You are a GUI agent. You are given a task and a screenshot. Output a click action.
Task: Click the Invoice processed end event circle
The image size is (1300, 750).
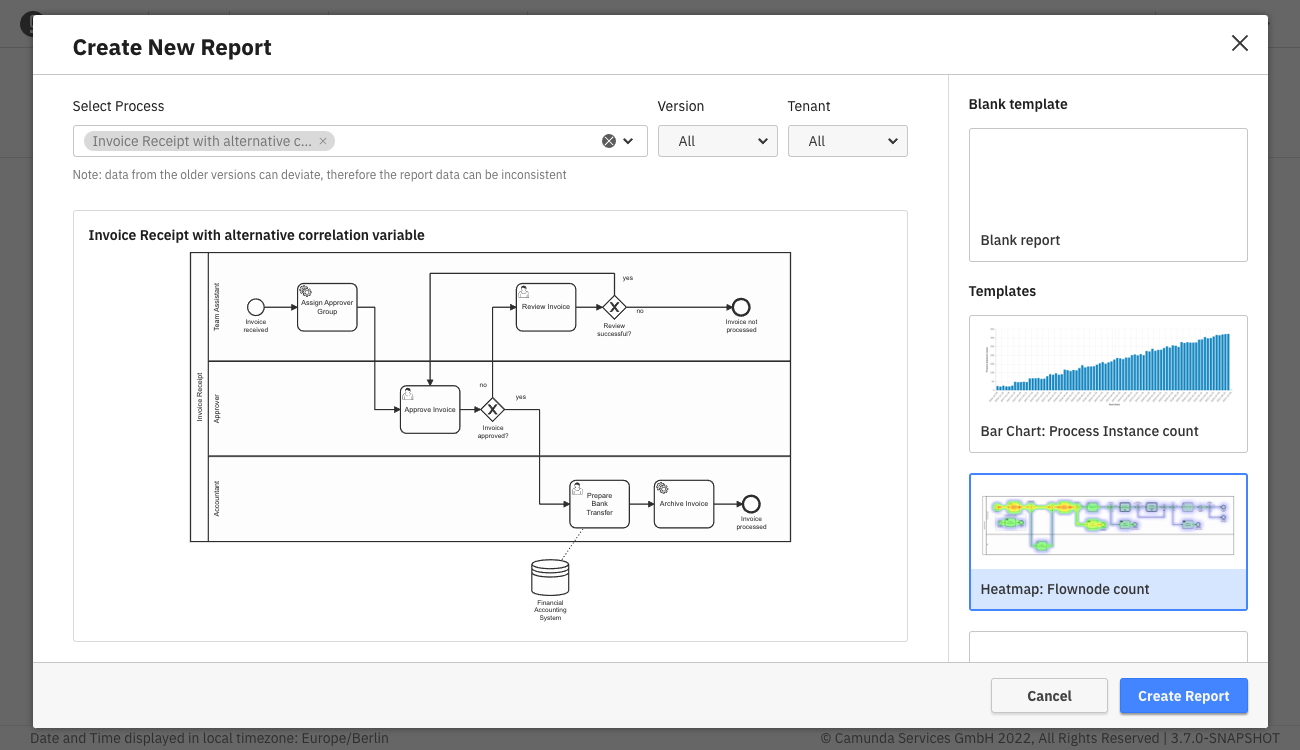(751, 504)
